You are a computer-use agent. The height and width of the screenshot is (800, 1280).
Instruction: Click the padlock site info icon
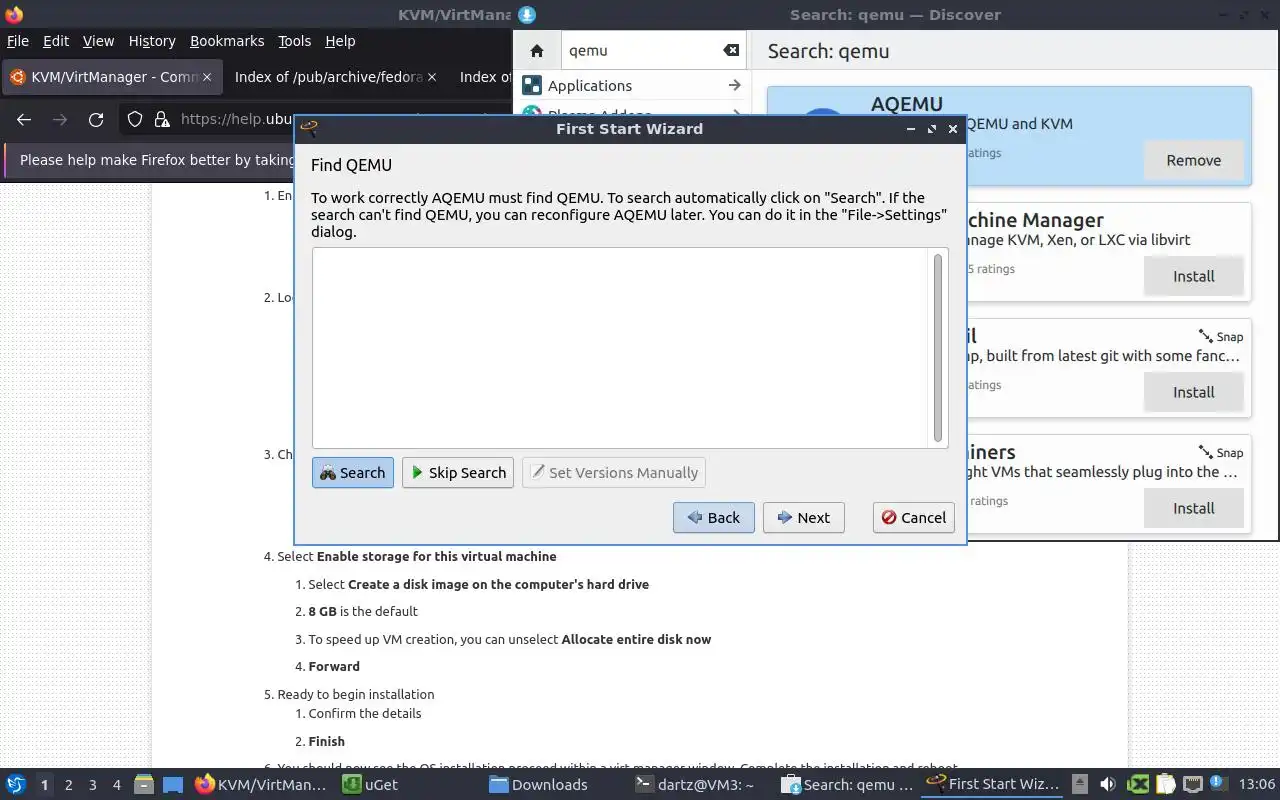pyautogui.click(x=162, y=120)
